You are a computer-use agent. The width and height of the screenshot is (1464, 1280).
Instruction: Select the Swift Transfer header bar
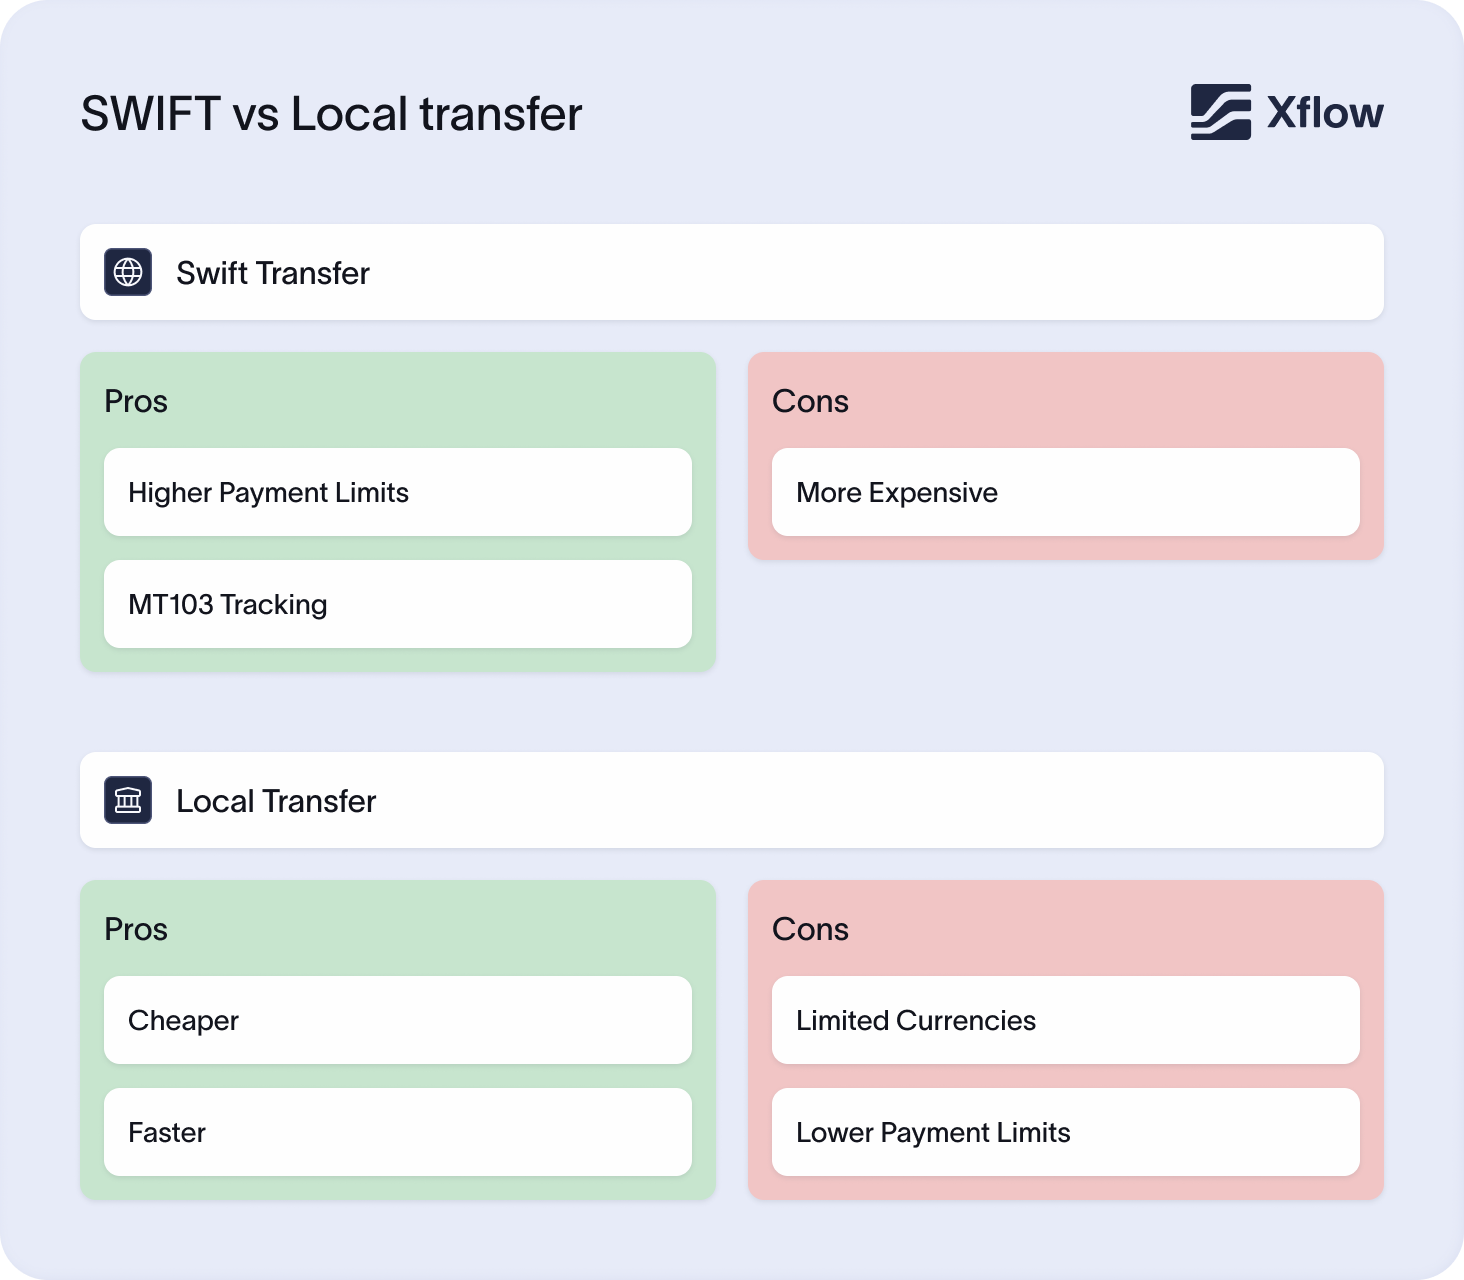coord(730,272)
